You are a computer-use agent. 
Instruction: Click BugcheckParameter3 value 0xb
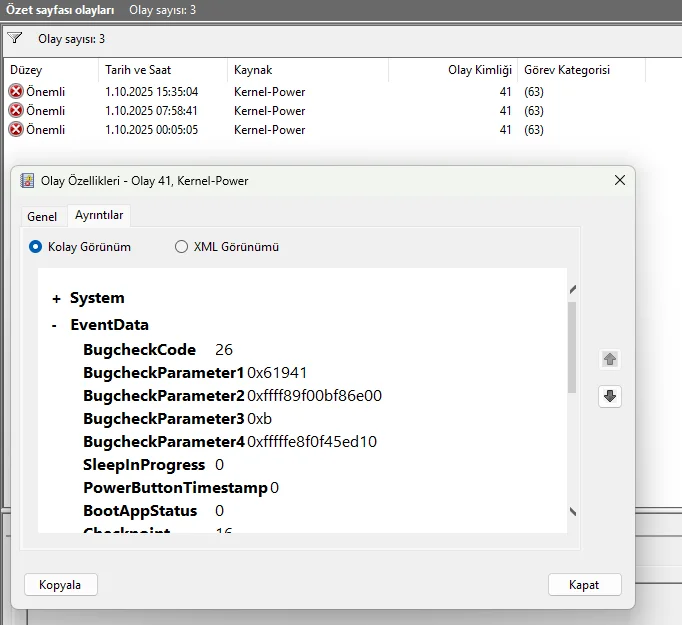click(260, 419)
